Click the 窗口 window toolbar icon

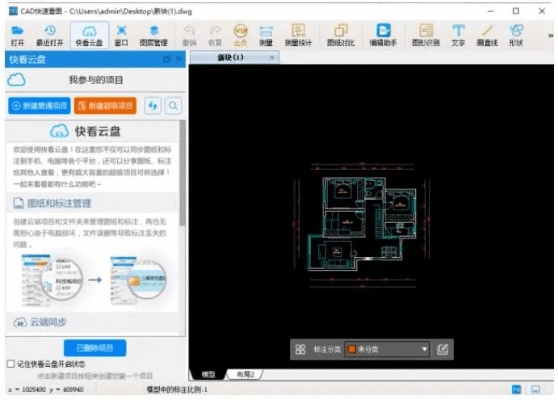point(121,35)
